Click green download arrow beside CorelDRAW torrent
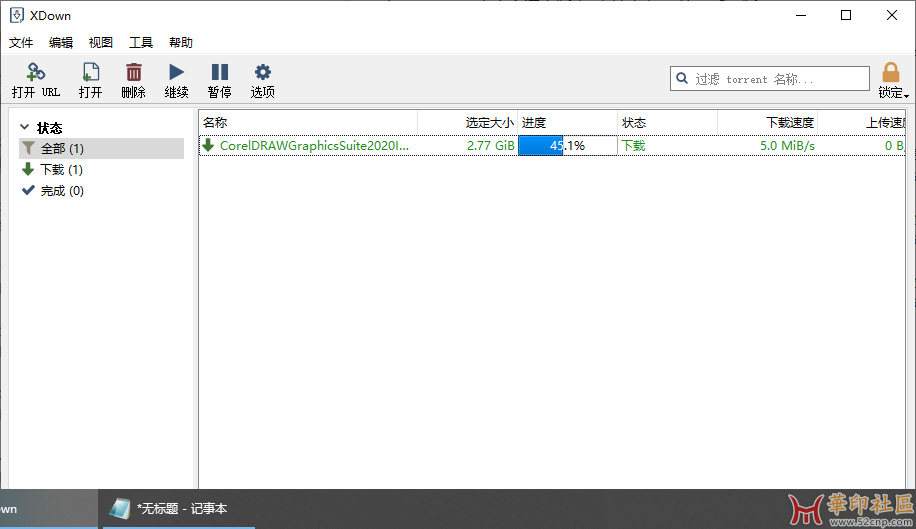The height and width of the screenshot is (529, 916). click(x=208, y=145)
